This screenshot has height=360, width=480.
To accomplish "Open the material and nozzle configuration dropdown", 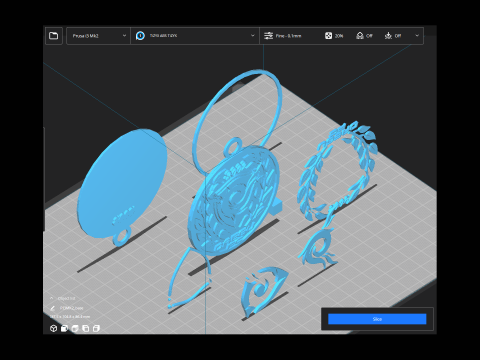I will pyautogui.click(x=195, y=36).
